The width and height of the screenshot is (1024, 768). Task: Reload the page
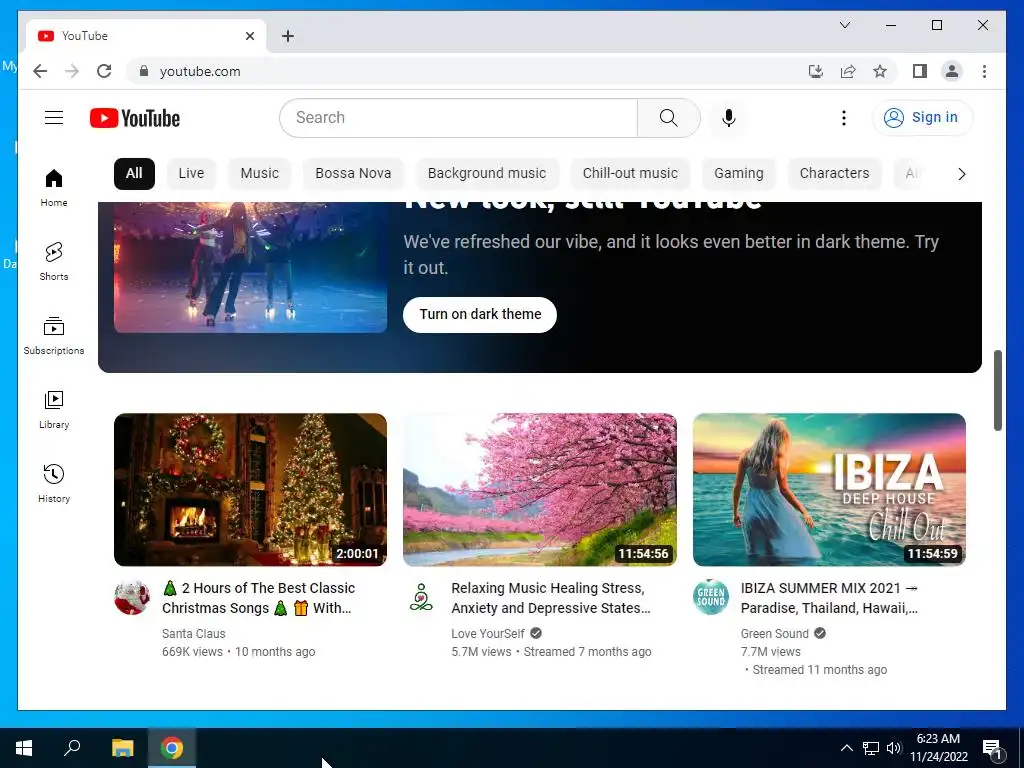coord(104,71)
